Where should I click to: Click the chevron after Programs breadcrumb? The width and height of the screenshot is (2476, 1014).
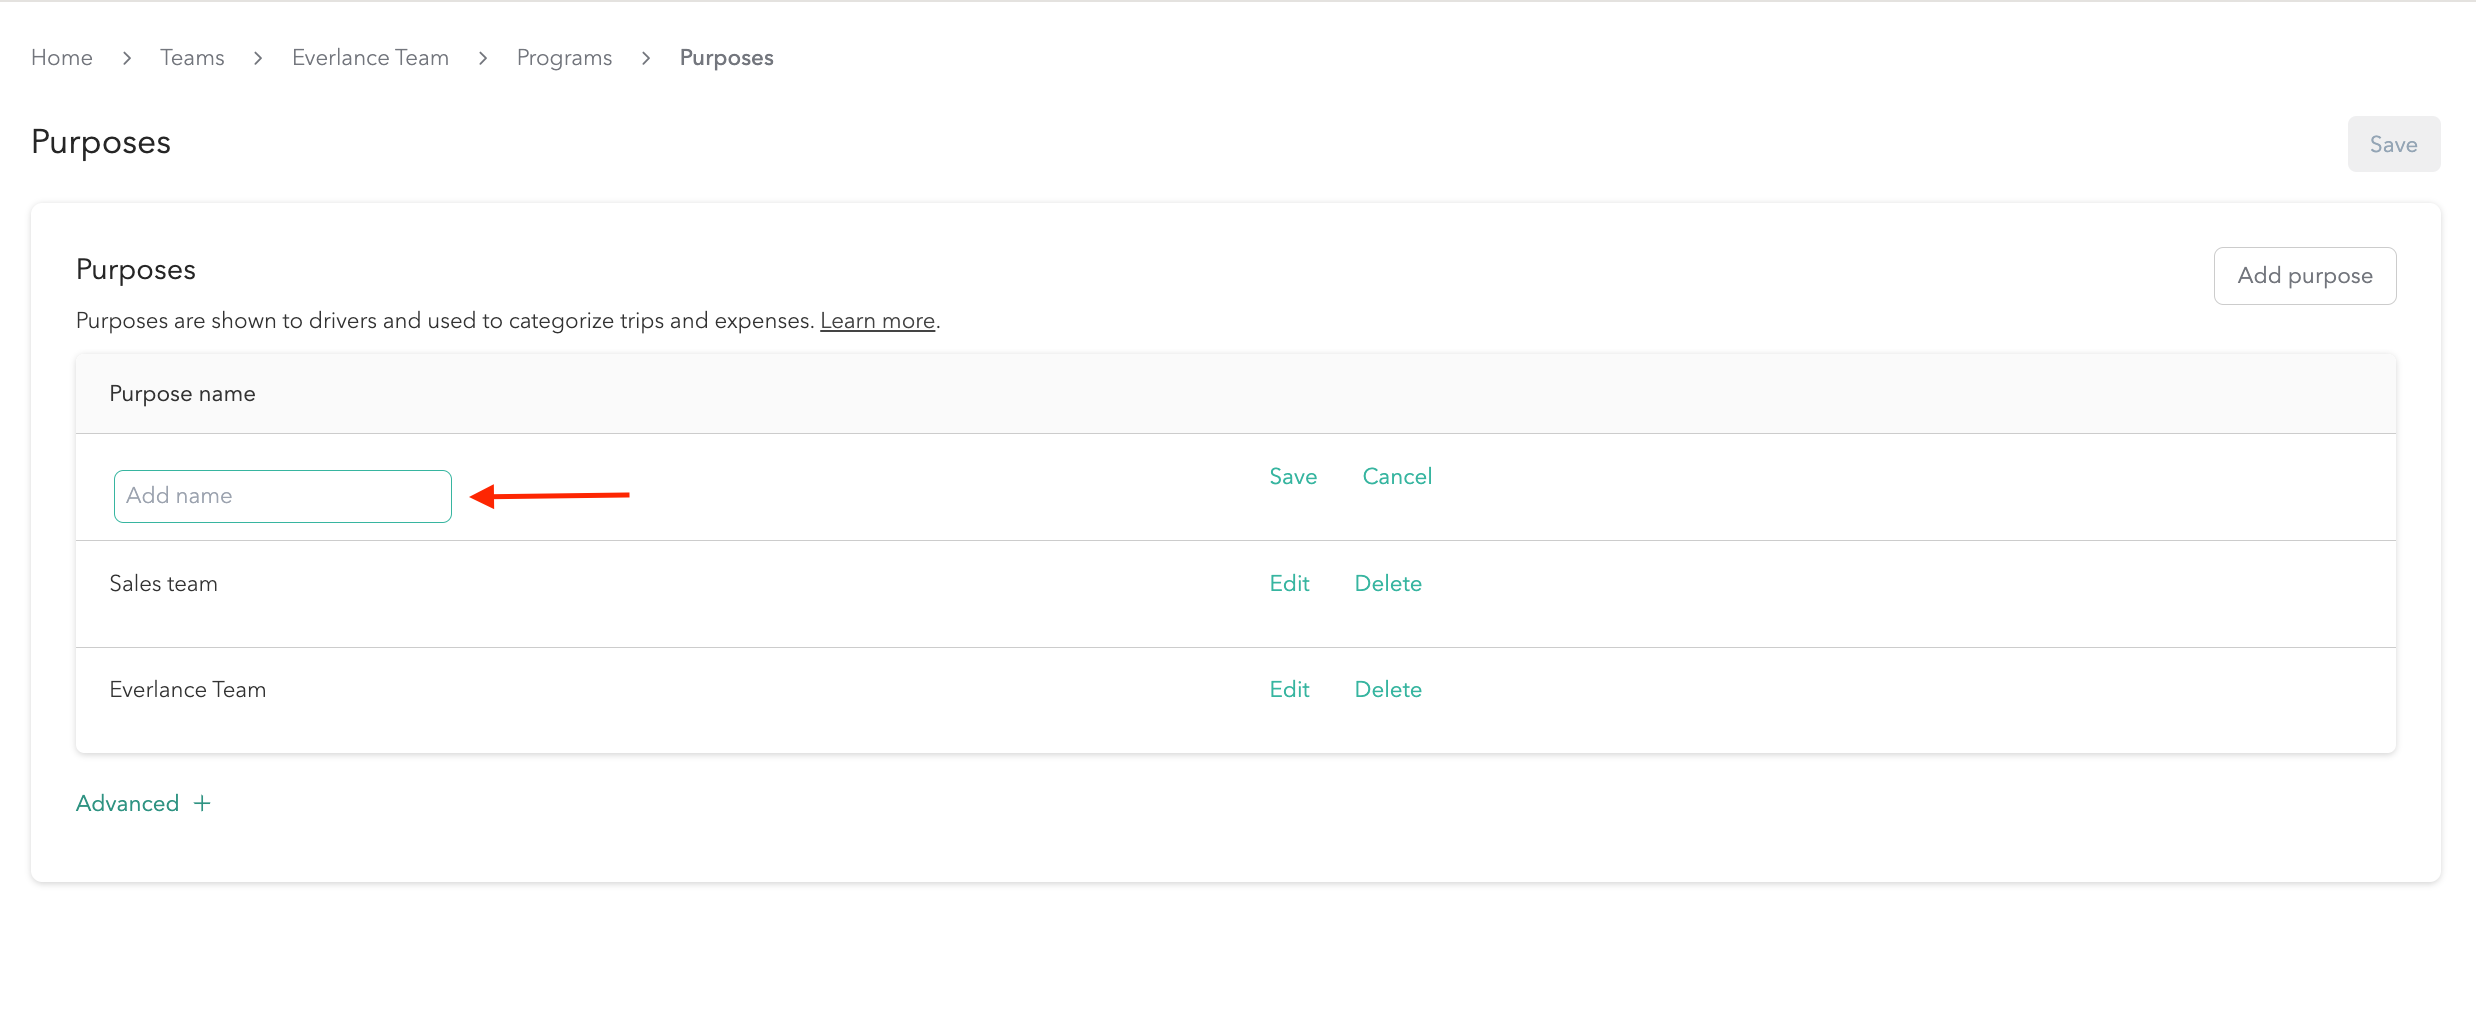click(646, 58)
